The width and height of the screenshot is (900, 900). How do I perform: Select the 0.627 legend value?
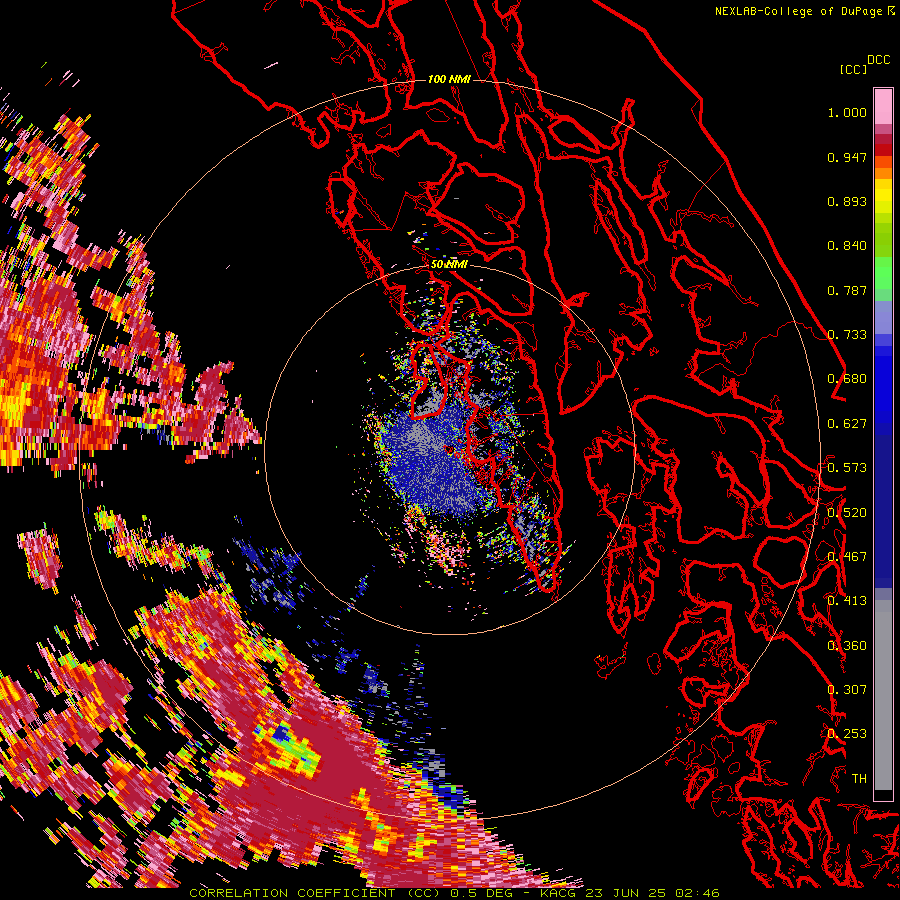(847, 424)
